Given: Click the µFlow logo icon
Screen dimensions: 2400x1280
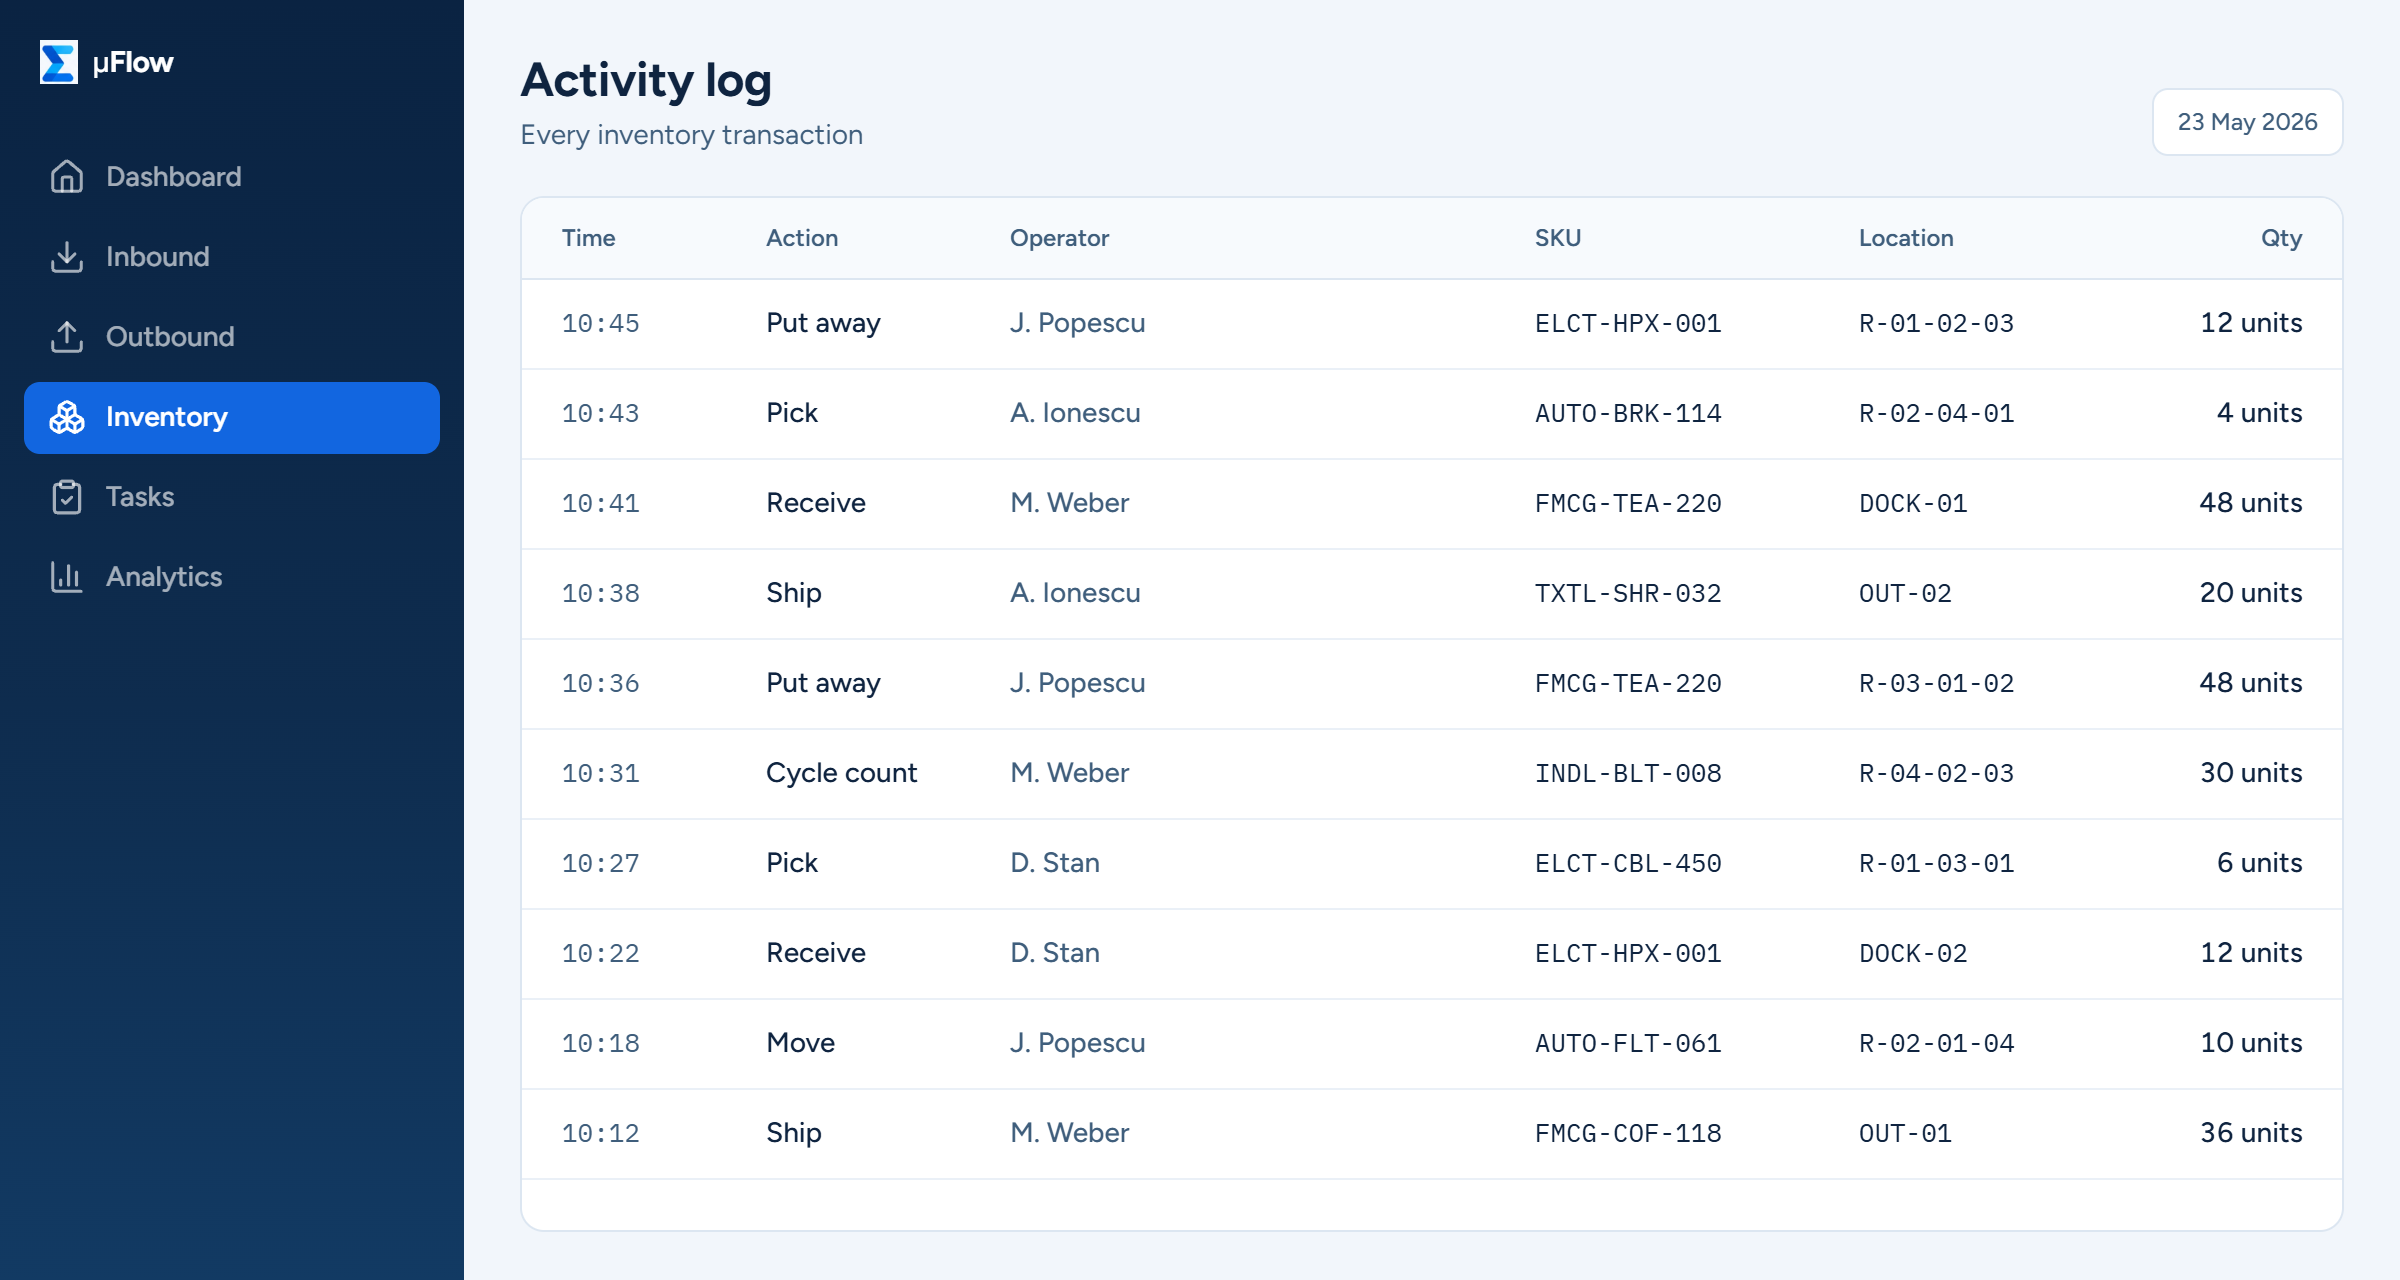Looking at the screenshot, I should (x=59, y=62).
